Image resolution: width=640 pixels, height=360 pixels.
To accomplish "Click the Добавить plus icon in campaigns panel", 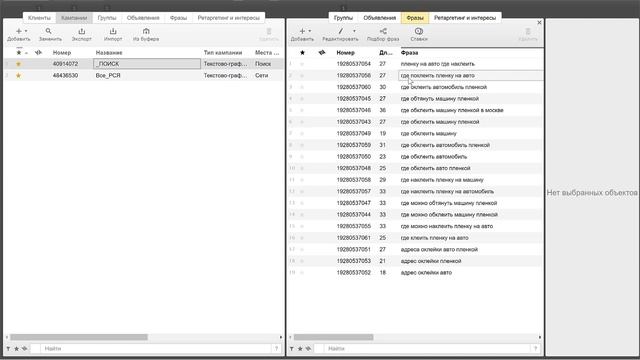I will tap(18, 31).
